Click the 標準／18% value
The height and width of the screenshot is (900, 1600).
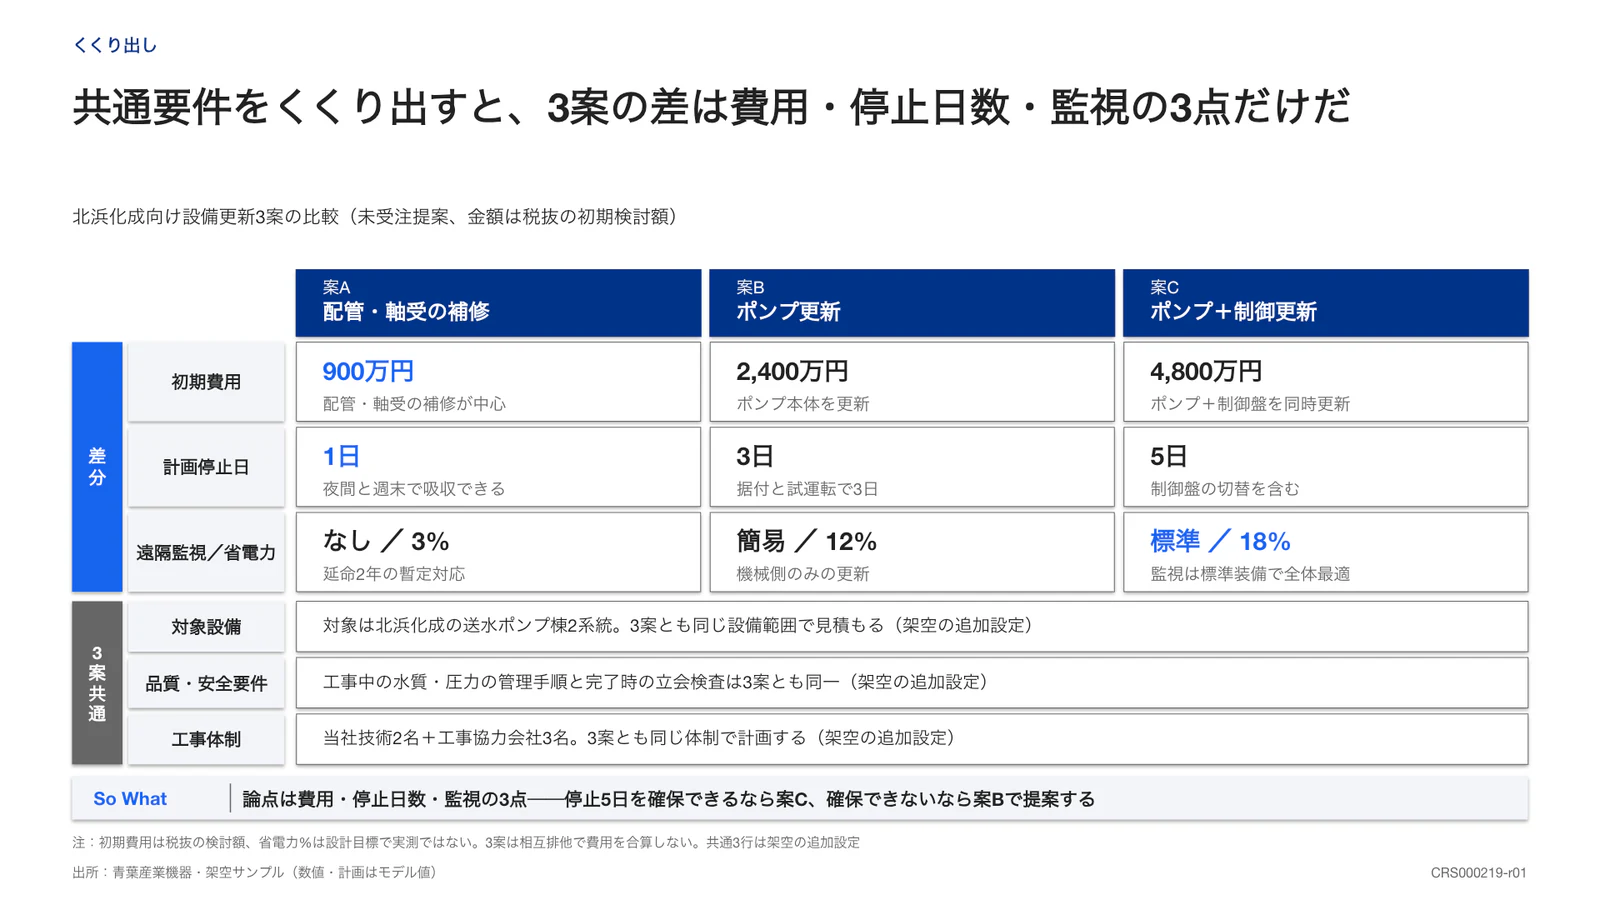(x=1220, y=541)
